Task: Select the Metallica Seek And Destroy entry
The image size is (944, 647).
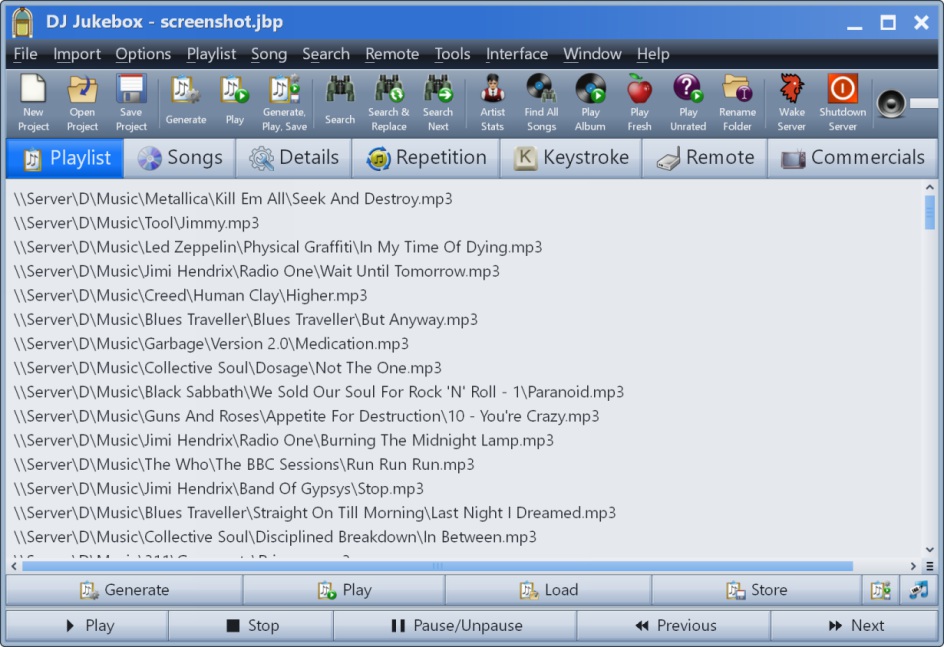Action: click(x=230, y=199)
